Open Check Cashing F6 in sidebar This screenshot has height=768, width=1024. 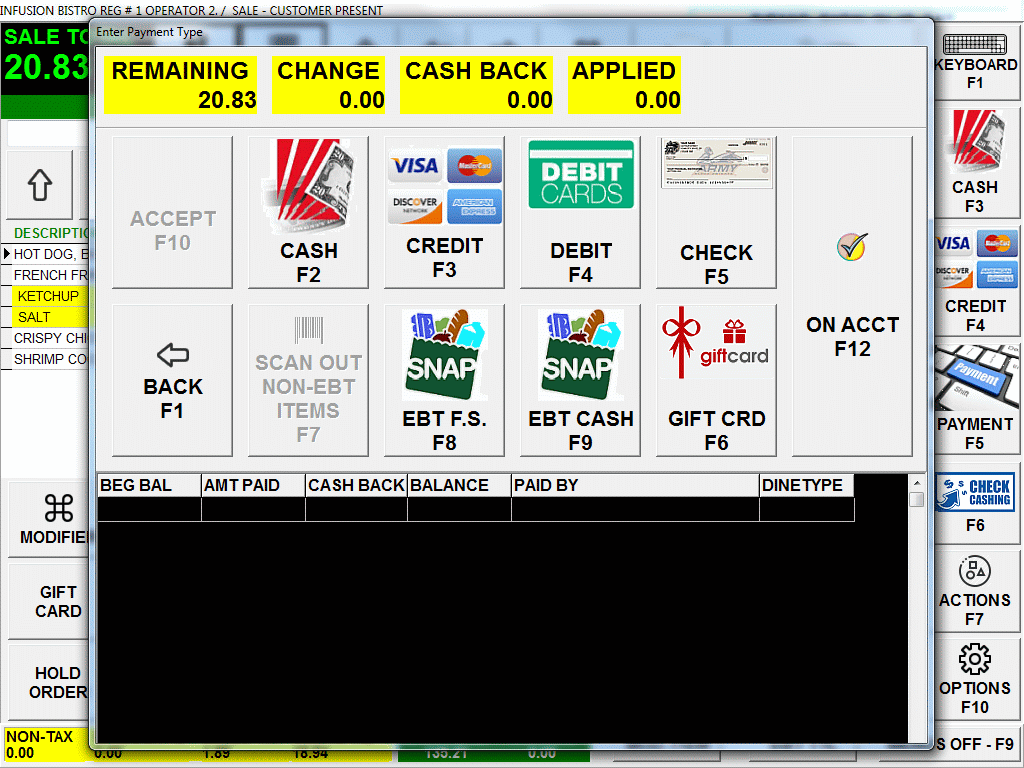coord(976,503)
